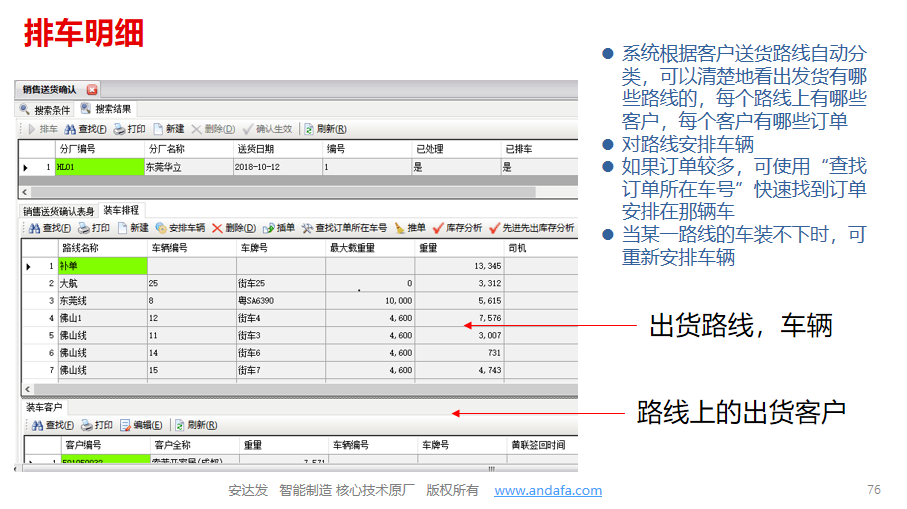Click 安排车辆 to assign a vehicle
Image resolution: width=907 pixels, height=509 pixels.
pyautogui.click(x=180, y=228)
